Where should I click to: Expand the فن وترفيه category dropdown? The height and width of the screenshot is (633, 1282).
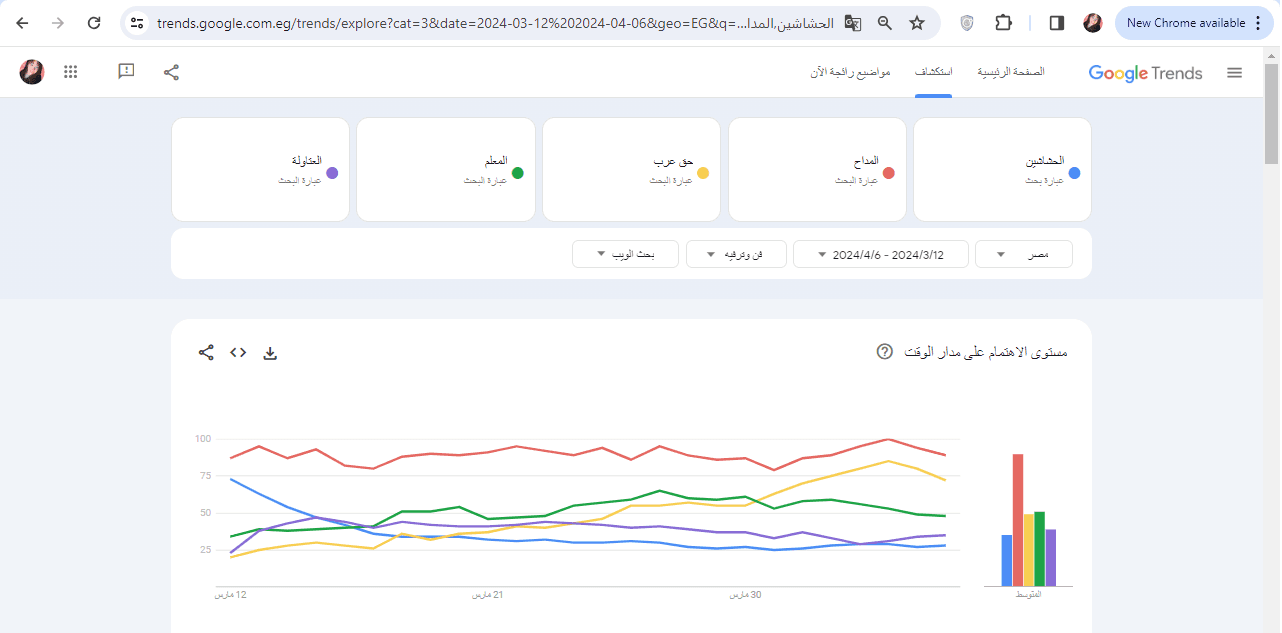[x=736, y=254]
